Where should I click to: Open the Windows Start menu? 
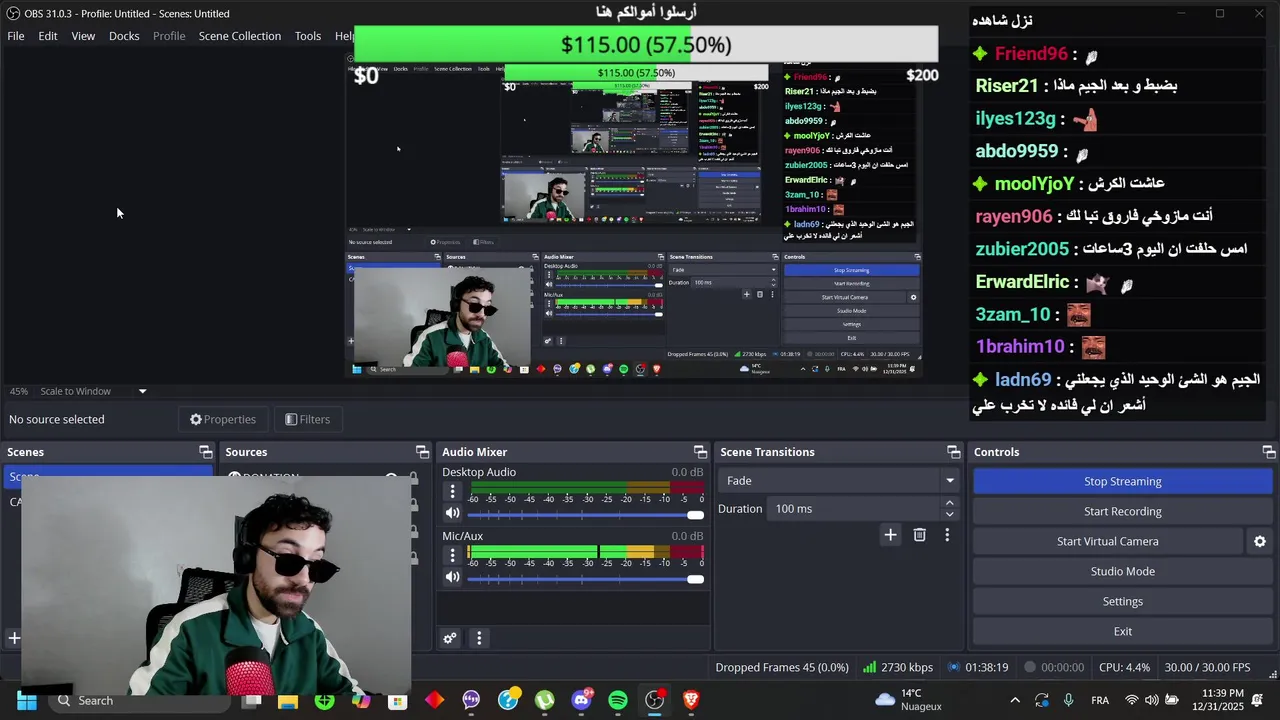pos(27,700)
